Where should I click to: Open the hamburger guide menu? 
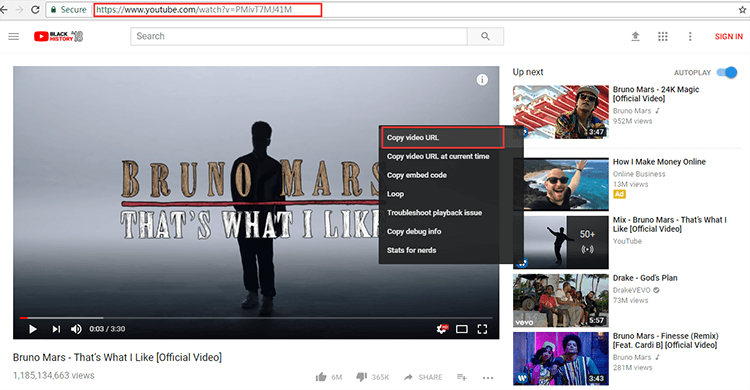point(14,36)
